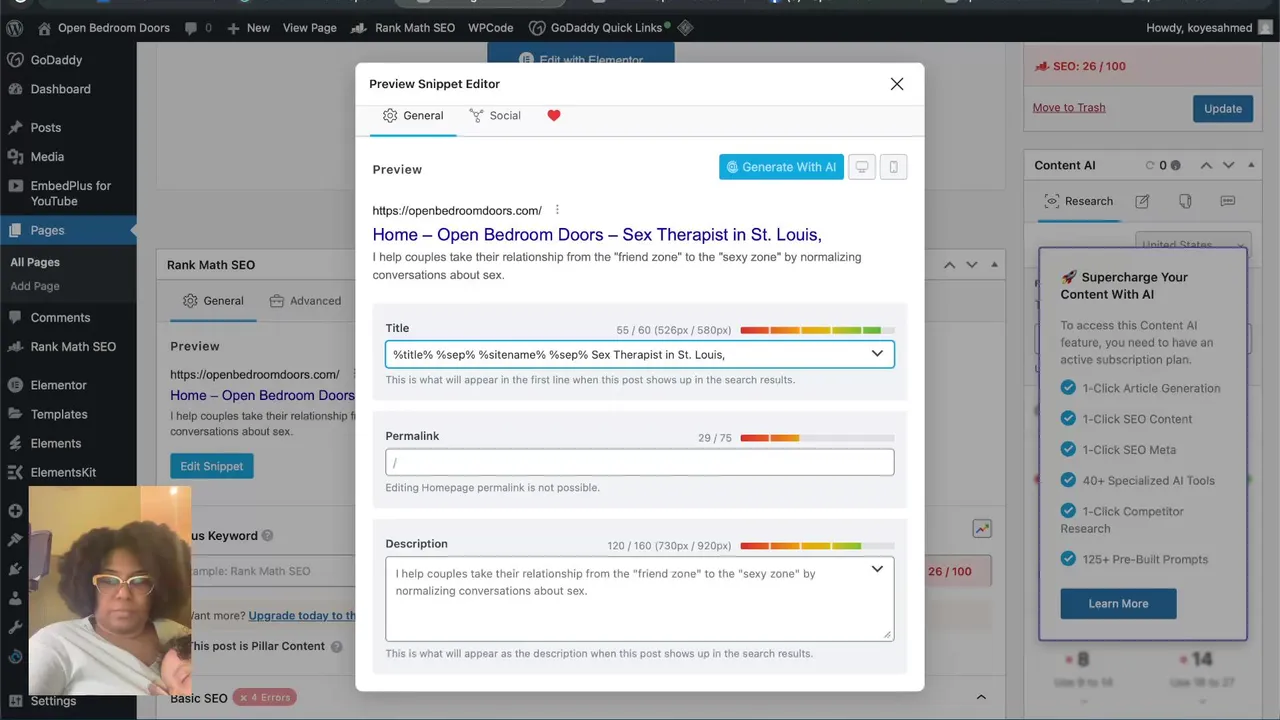Click the red heart tab icon
This screenshot has height=720, width=1280.
554,116
